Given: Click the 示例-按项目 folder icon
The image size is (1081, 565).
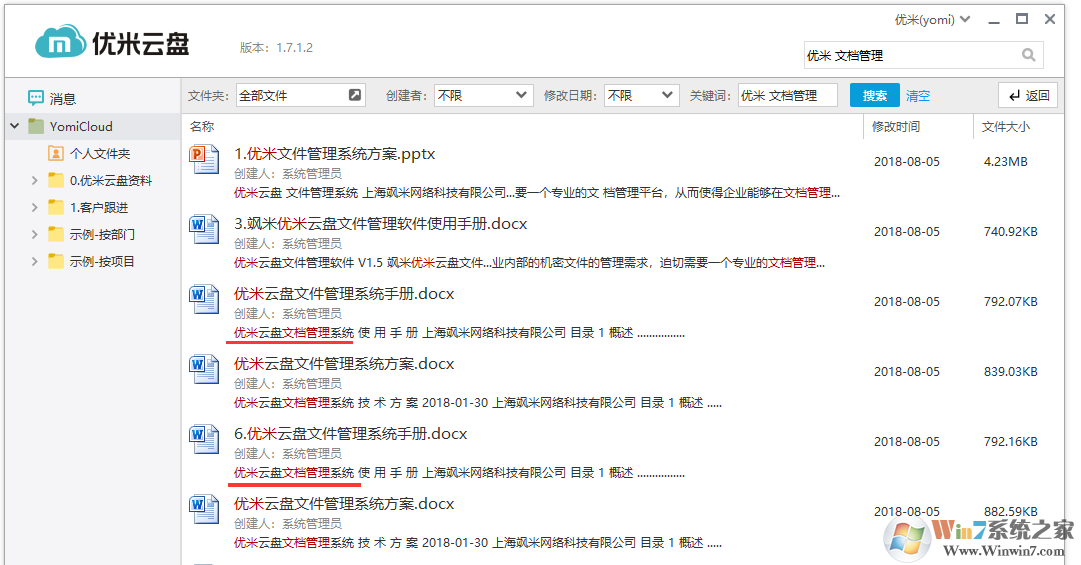Looking at the screenshot, I should (x=56, y=261).
